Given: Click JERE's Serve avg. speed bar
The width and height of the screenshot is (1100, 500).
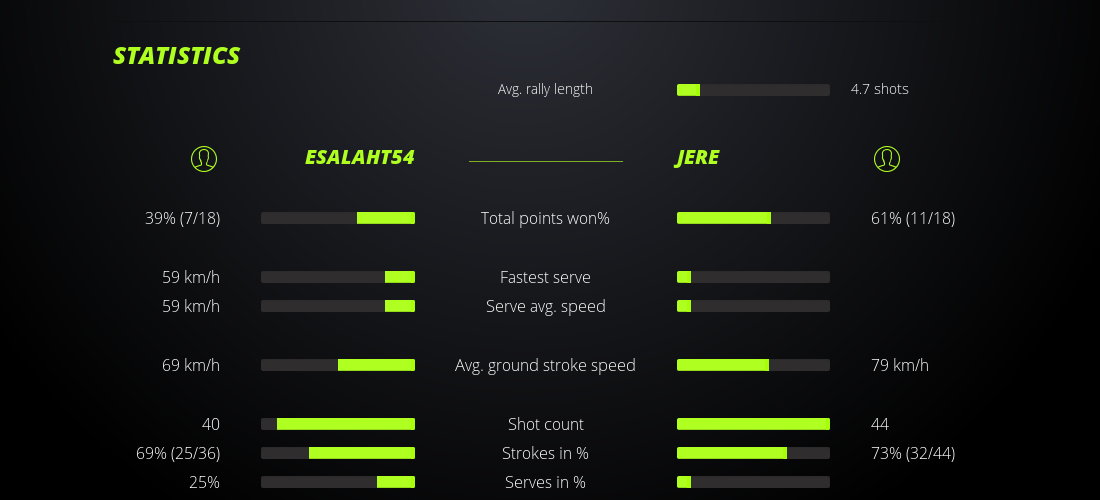Looking at the screenshot, I should point(753,306).
